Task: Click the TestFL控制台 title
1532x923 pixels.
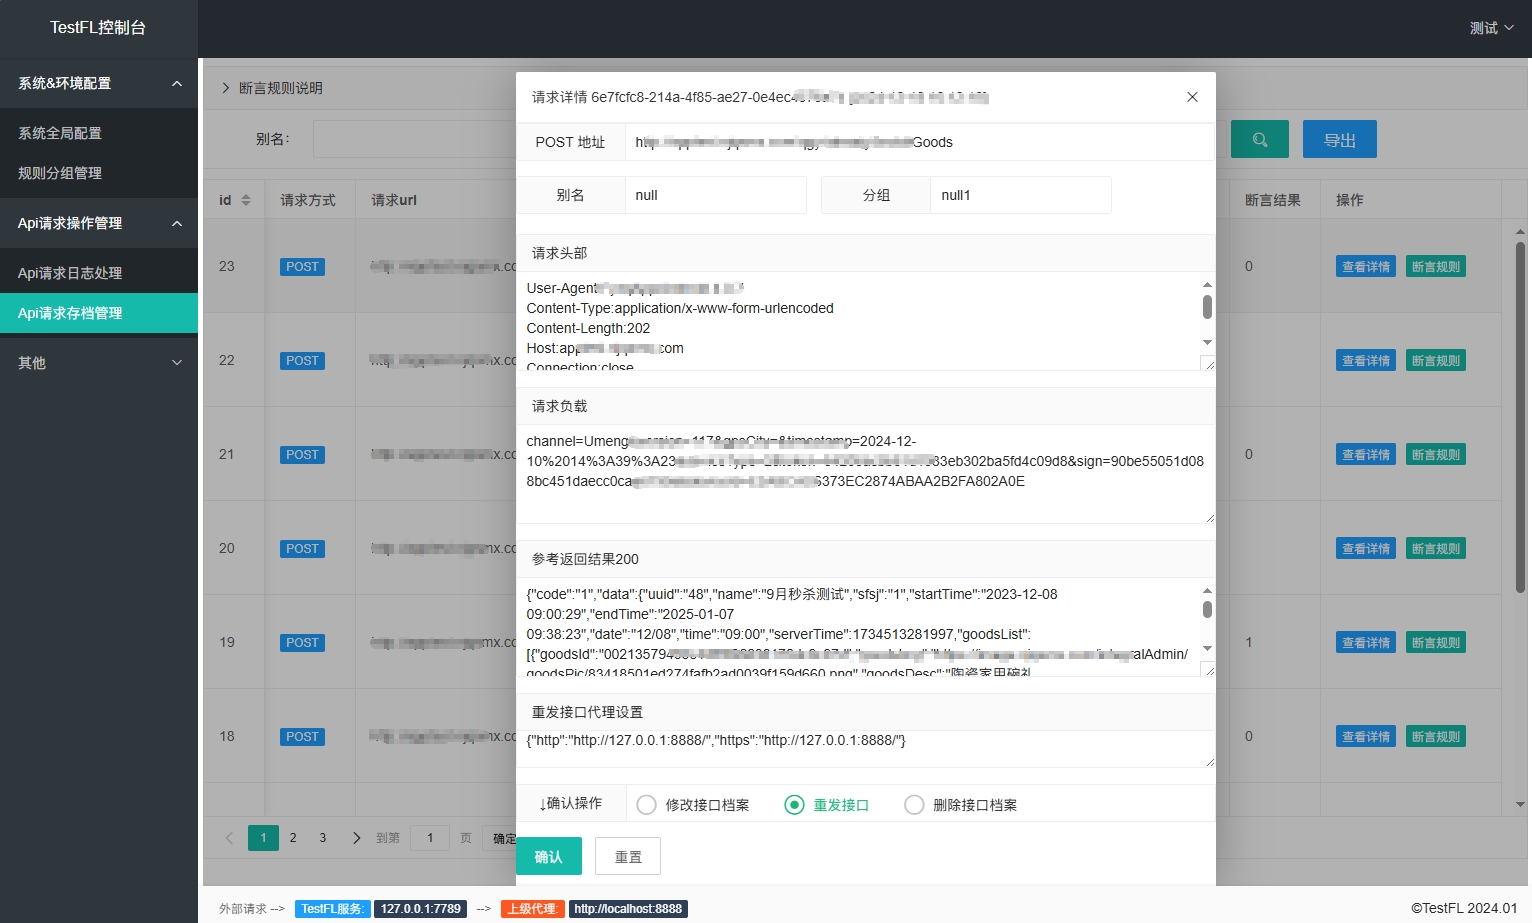Action: click(98, 28)
